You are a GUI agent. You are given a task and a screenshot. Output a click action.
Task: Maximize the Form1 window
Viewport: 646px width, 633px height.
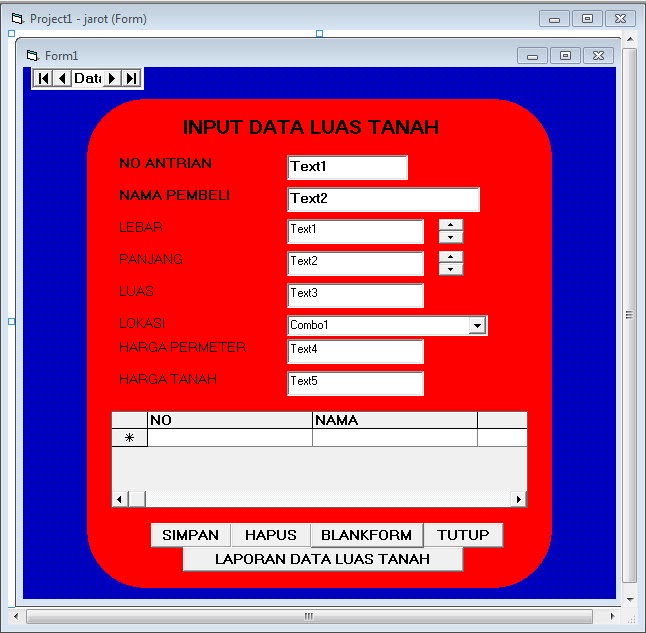(565, 56)
